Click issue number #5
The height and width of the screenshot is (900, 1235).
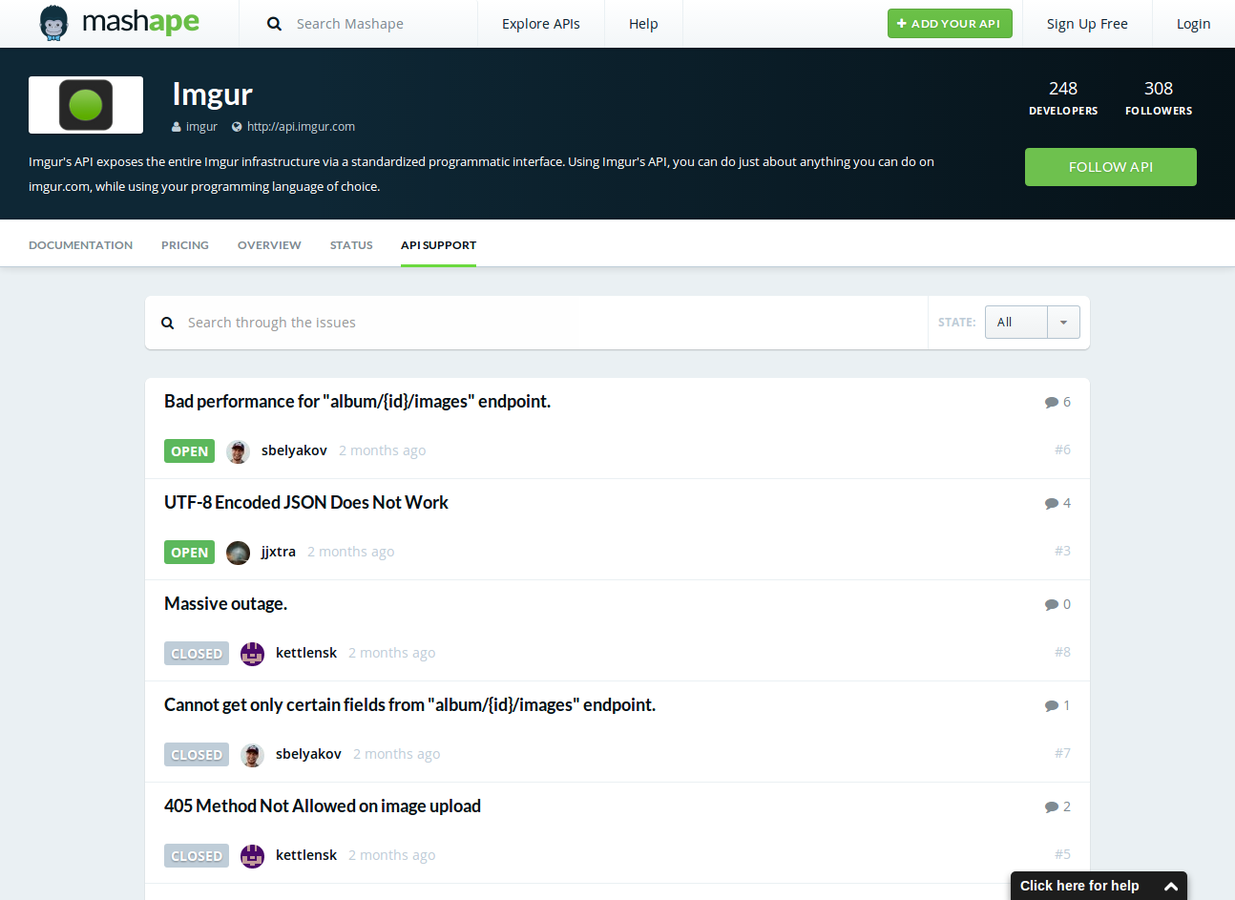point(1062,854)
